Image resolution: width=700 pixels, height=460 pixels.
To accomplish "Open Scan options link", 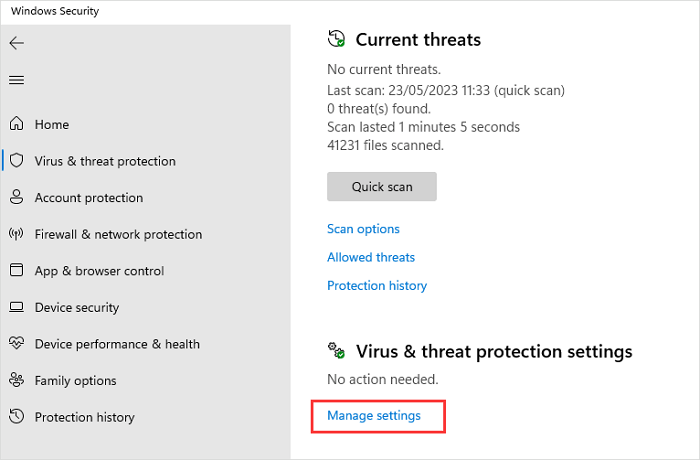I will tap(363, 229).
